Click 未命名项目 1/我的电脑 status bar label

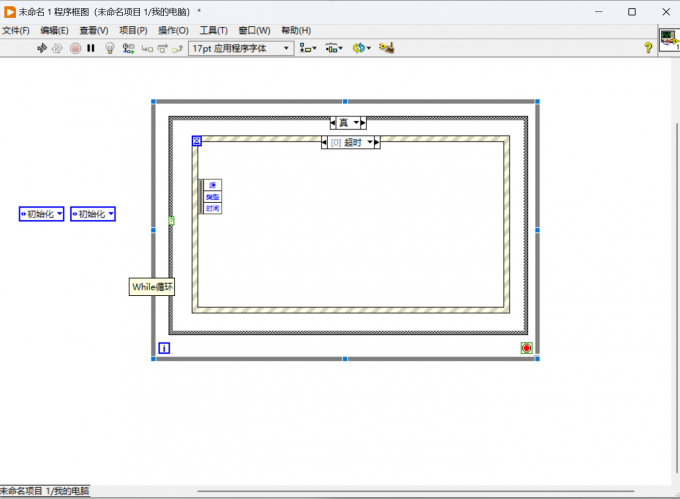45,491
